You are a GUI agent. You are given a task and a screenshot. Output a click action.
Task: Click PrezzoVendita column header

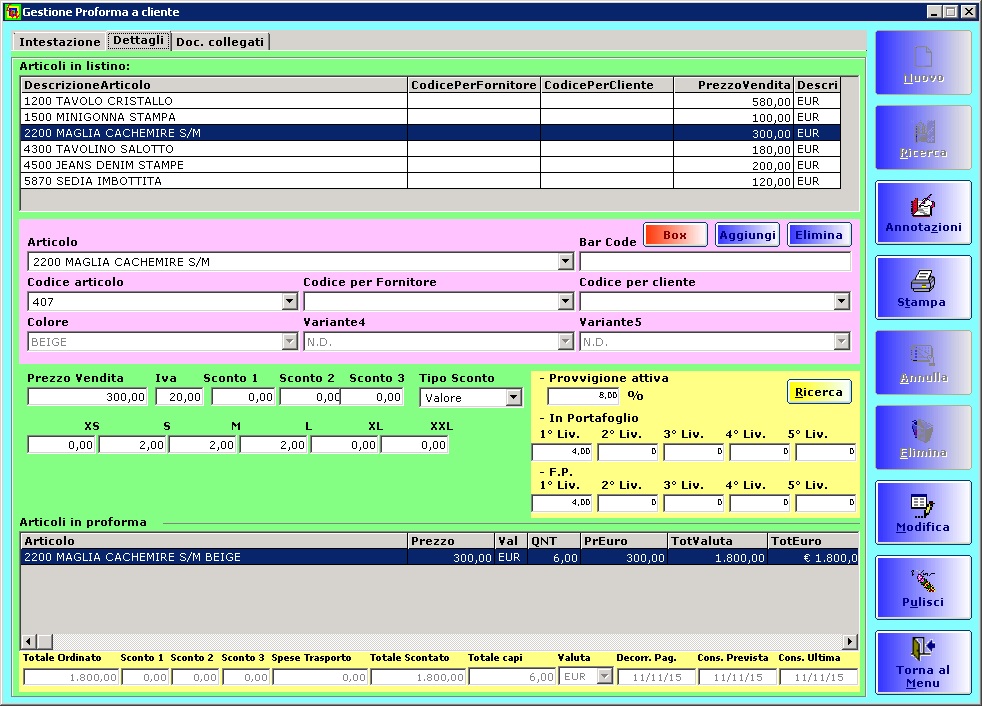tap(733, 85)
